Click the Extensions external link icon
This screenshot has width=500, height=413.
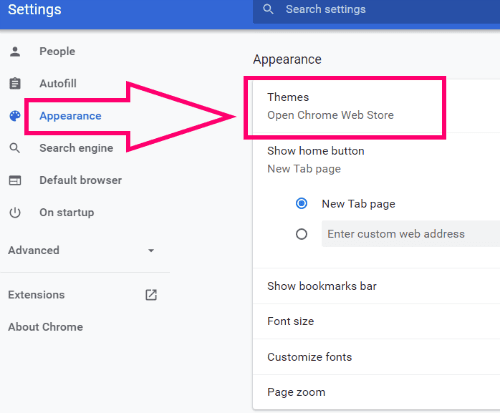[x=151, y=295]
